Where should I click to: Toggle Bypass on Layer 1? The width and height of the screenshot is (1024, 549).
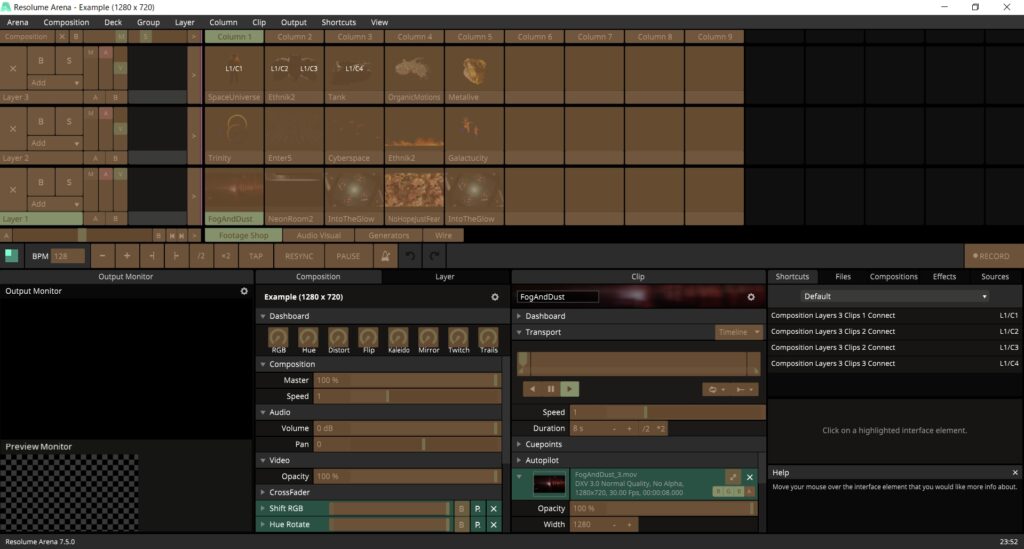pos(40,182)
